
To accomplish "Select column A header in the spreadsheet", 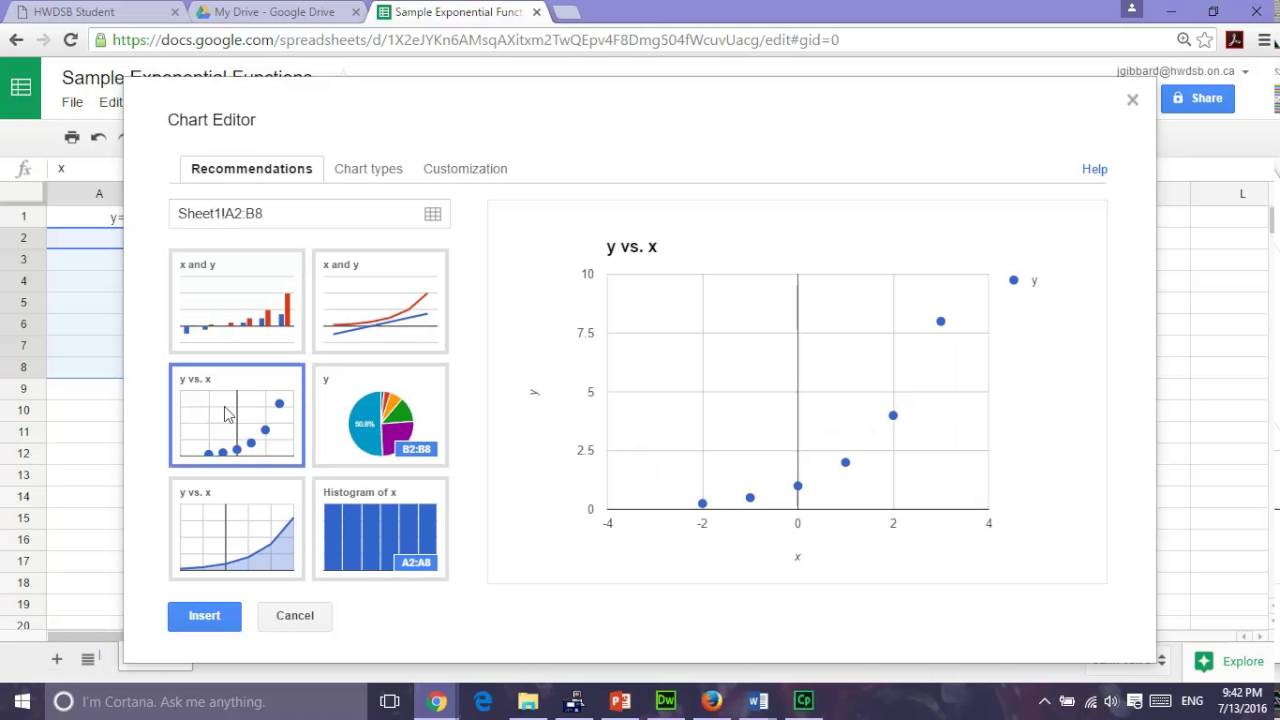I will coord(99,194).
